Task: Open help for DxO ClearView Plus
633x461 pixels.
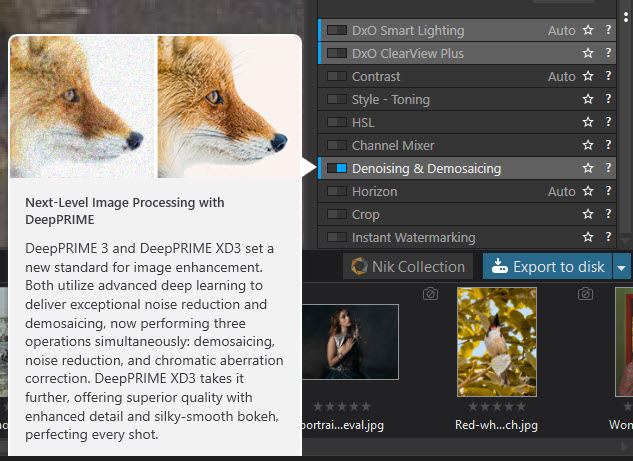Action: [x=608, y=53]
